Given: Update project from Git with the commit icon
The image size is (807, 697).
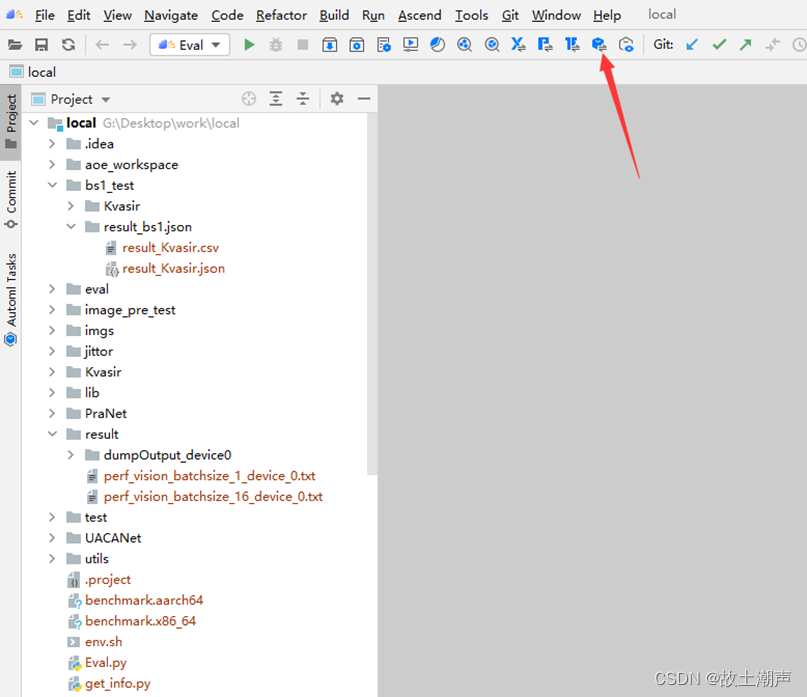Looking at the screenshot, I should [x=718, y=45].
